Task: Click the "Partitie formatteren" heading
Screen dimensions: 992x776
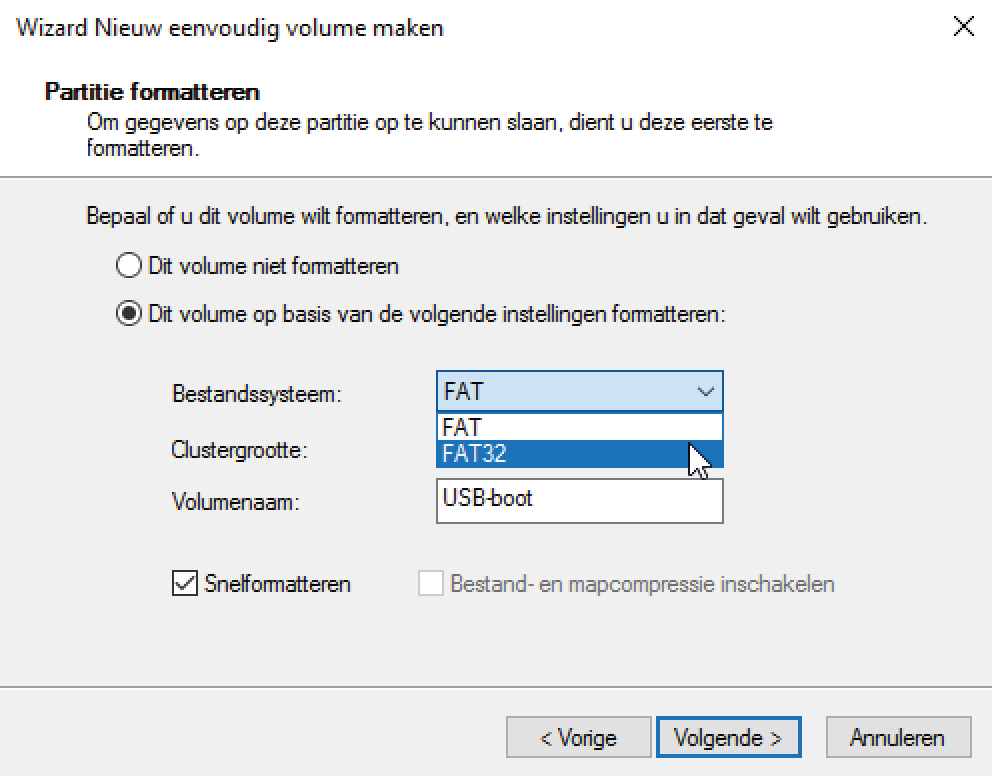Action: click(x=152, y=90)
